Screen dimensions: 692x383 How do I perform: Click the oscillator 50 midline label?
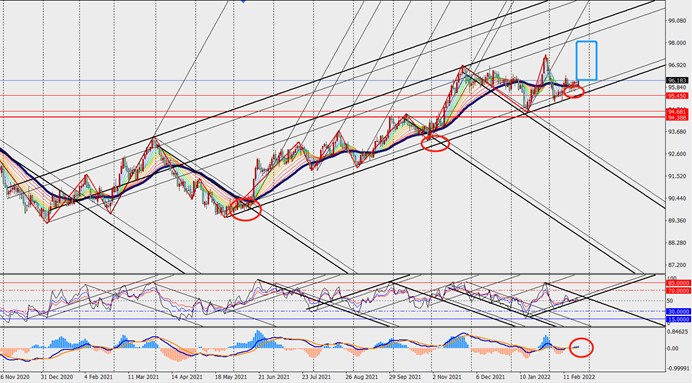pyautogui.click(x=669, y=301)
